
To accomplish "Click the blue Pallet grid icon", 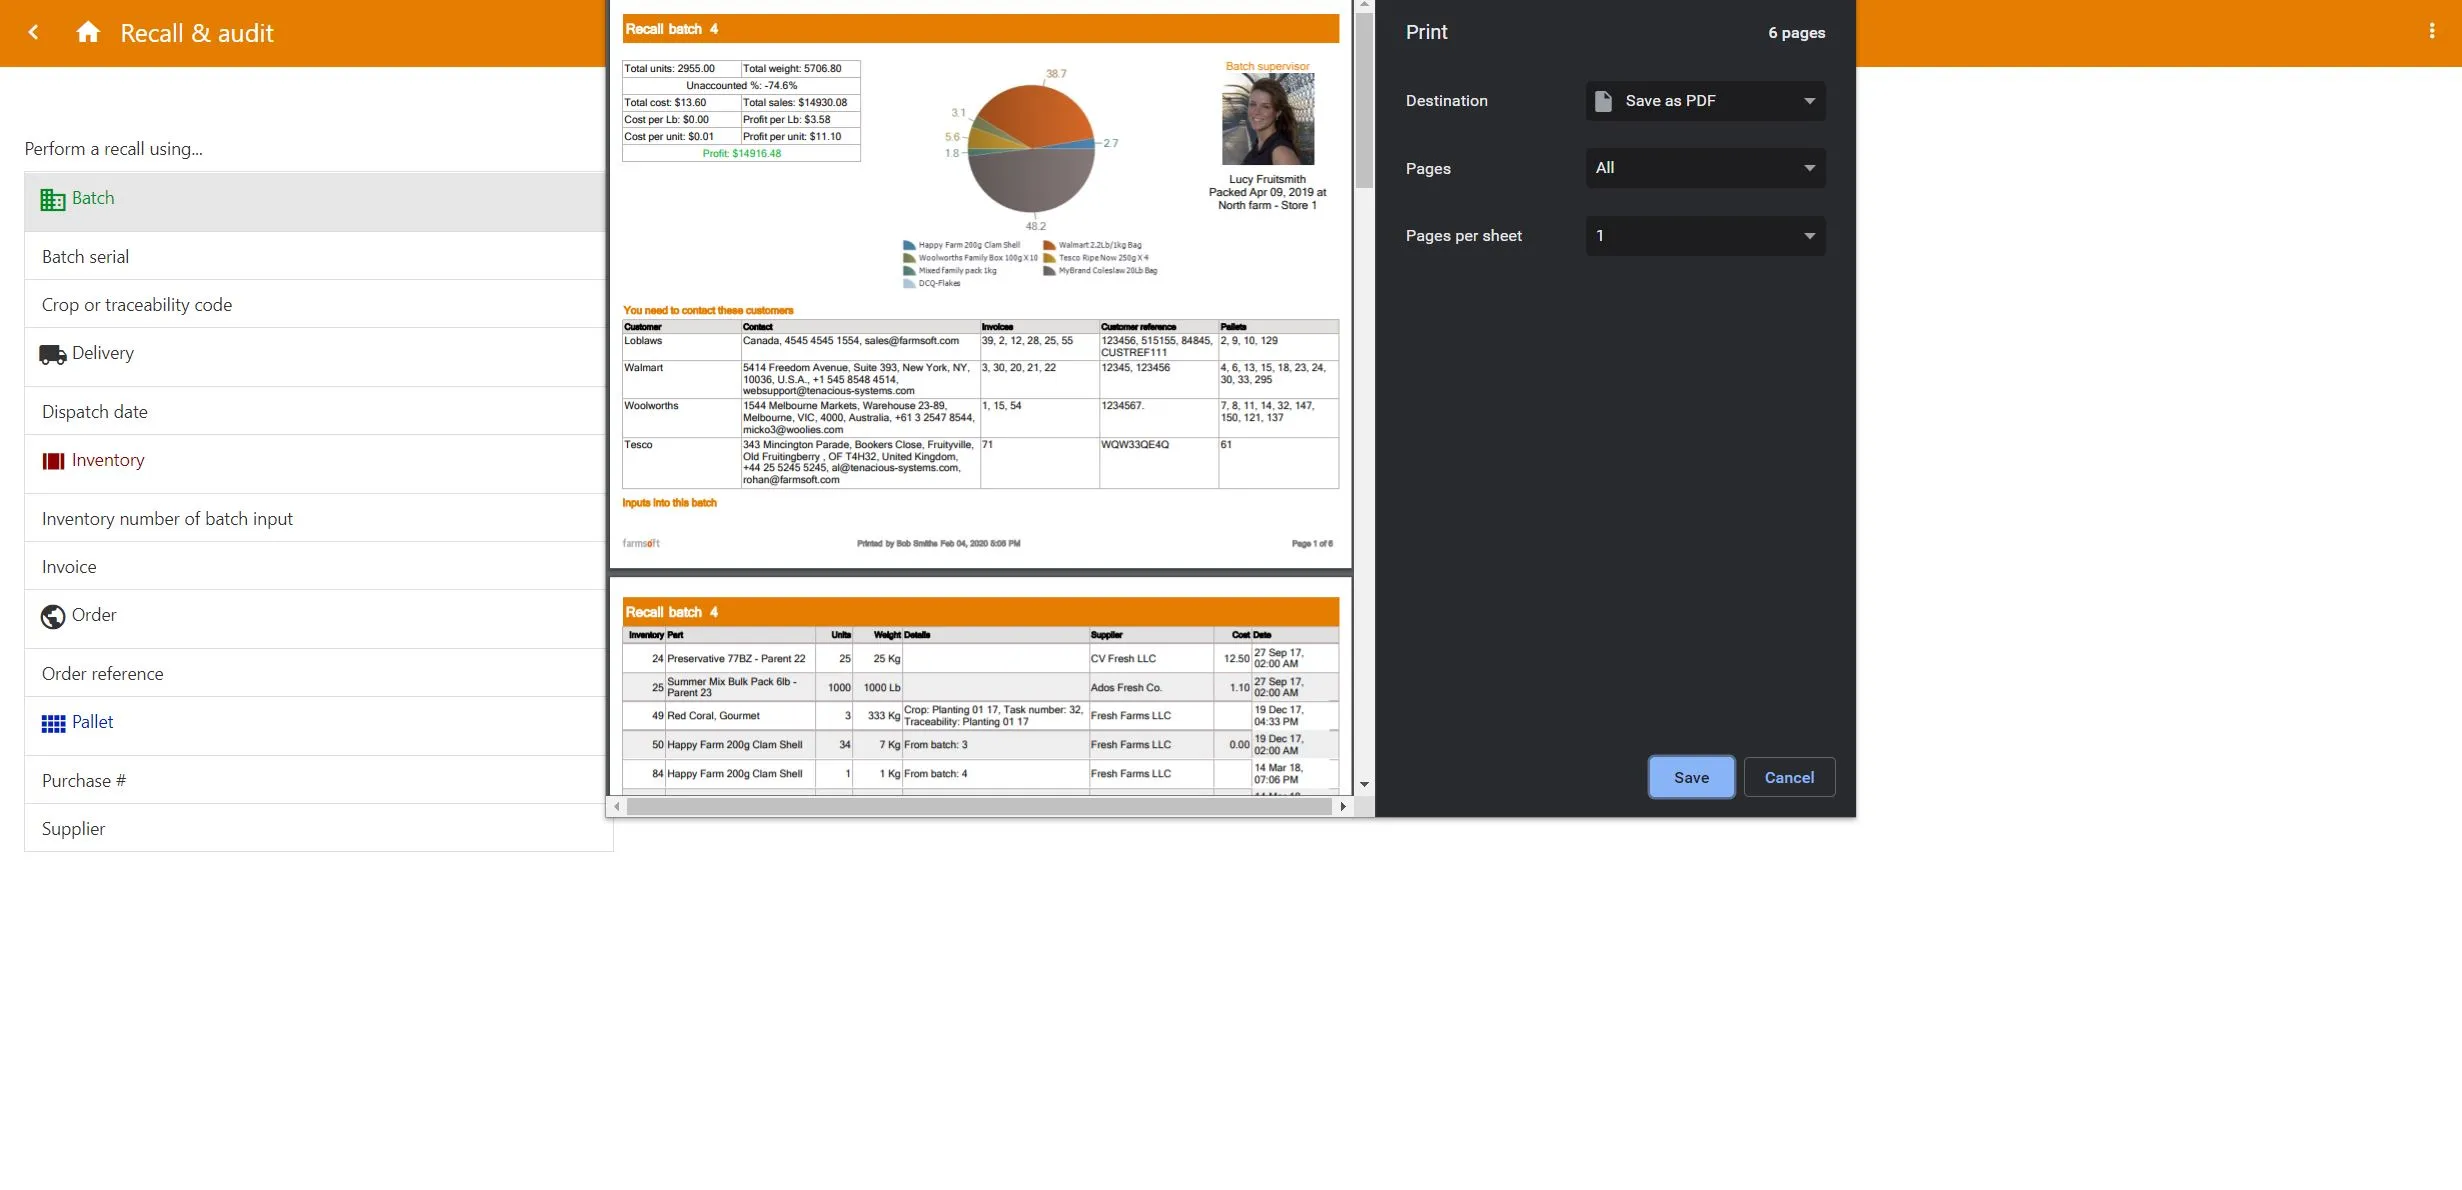I will click(x=53, y=724).
